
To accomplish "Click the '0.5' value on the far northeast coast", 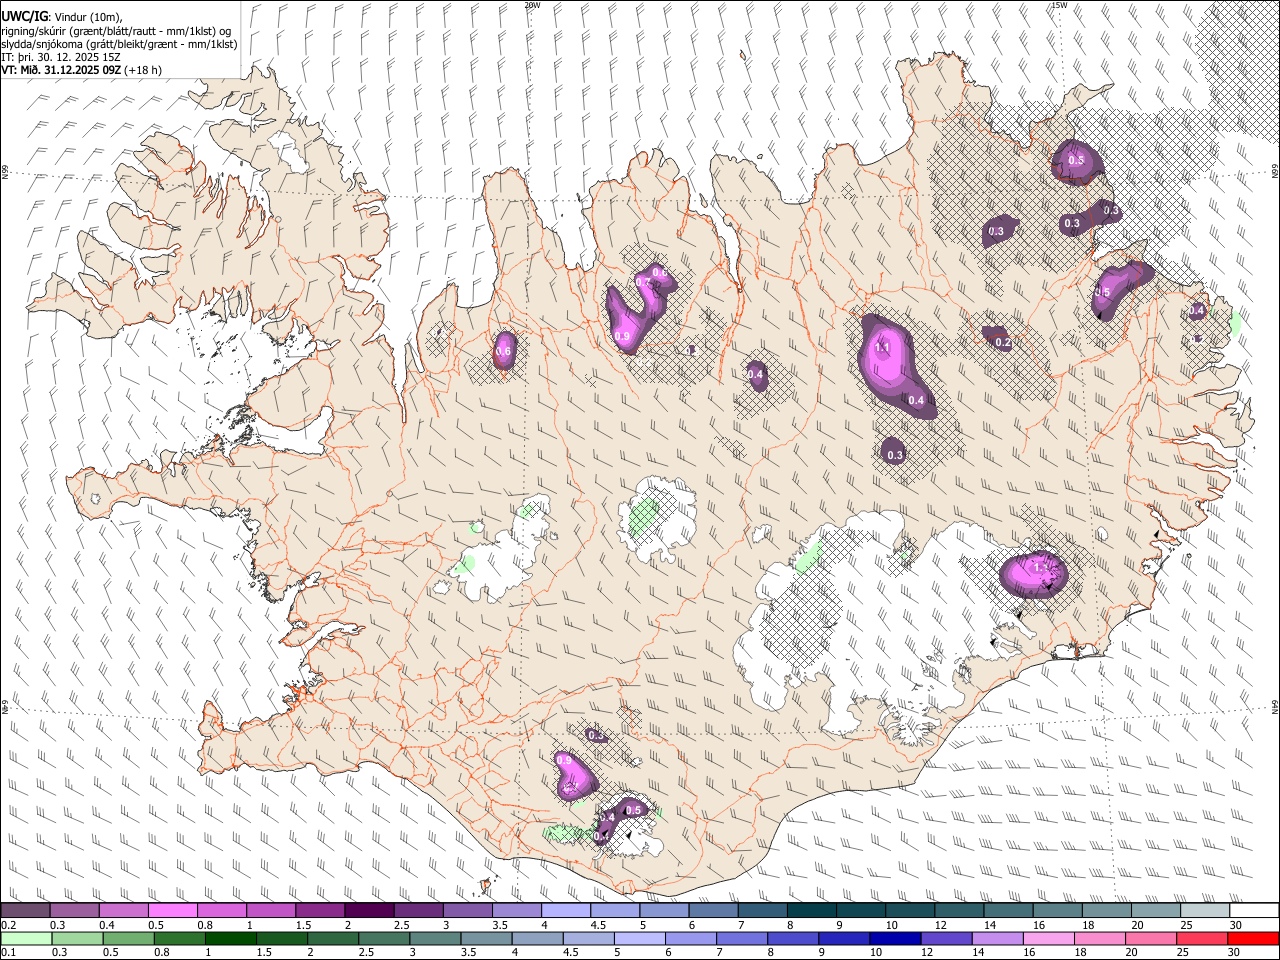I will click(x=1076, y=160).
